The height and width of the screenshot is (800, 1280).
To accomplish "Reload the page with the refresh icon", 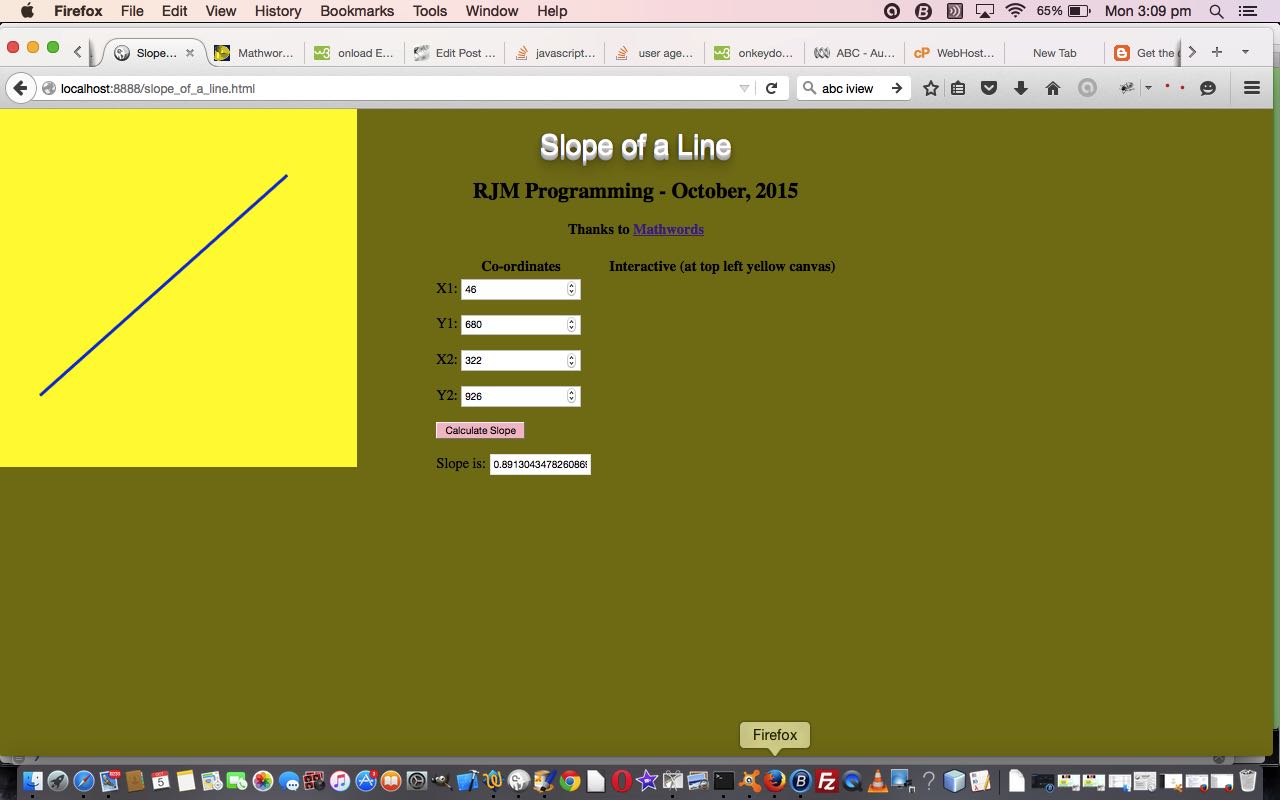I will [771, 88].
